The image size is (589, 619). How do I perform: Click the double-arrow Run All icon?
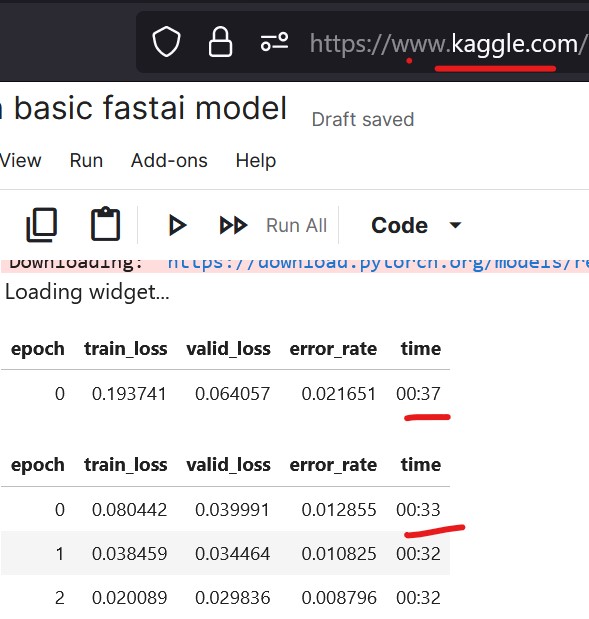click(233, 225)
